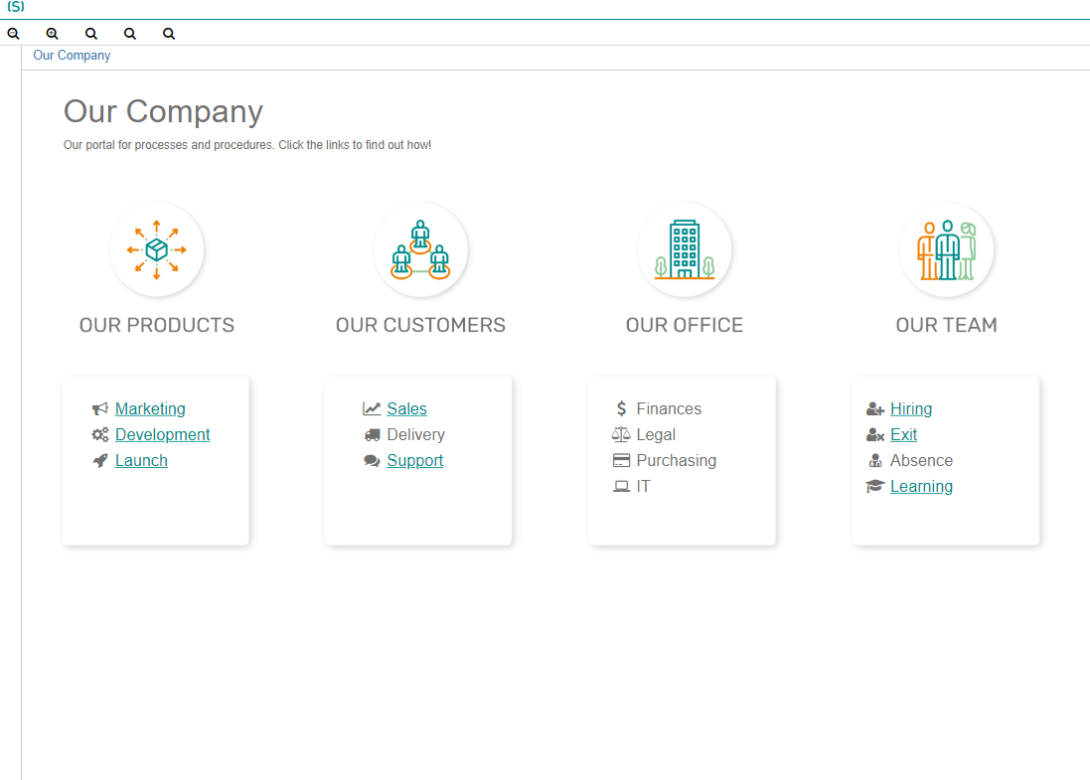Click the dollar sign icon beside Finances

621,409
